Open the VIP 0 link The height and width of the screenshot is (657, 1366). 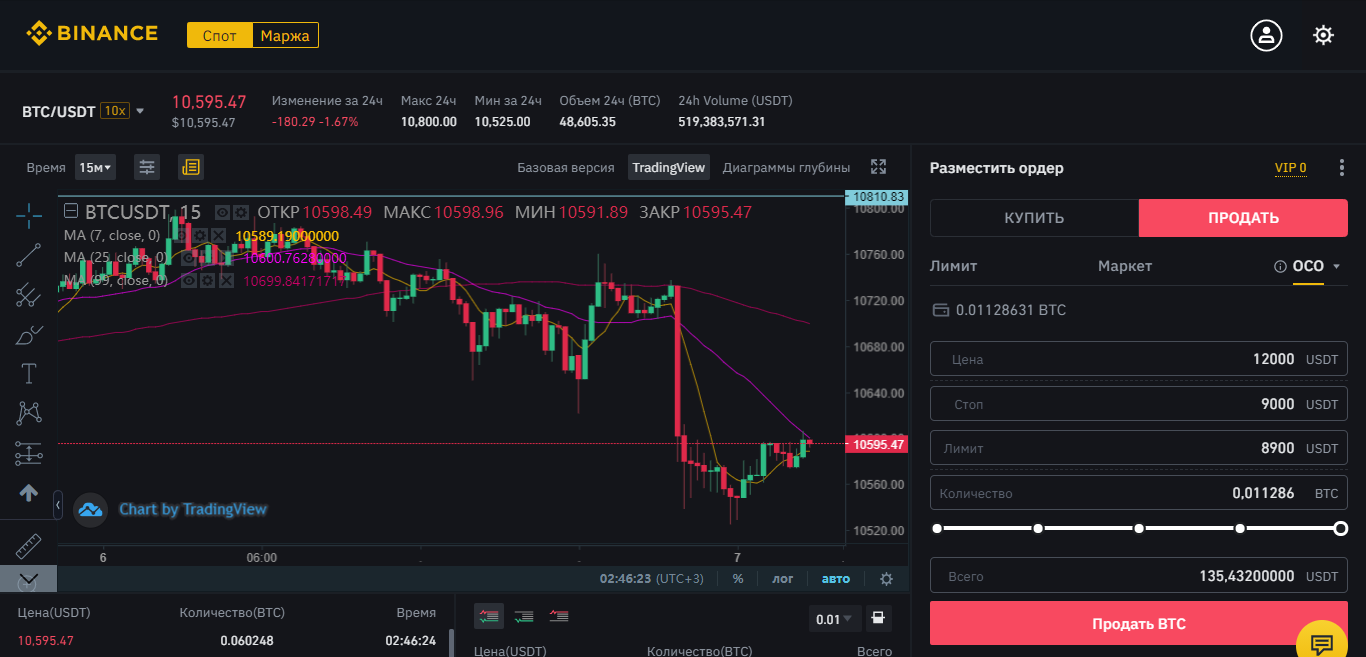[1290, 167]
